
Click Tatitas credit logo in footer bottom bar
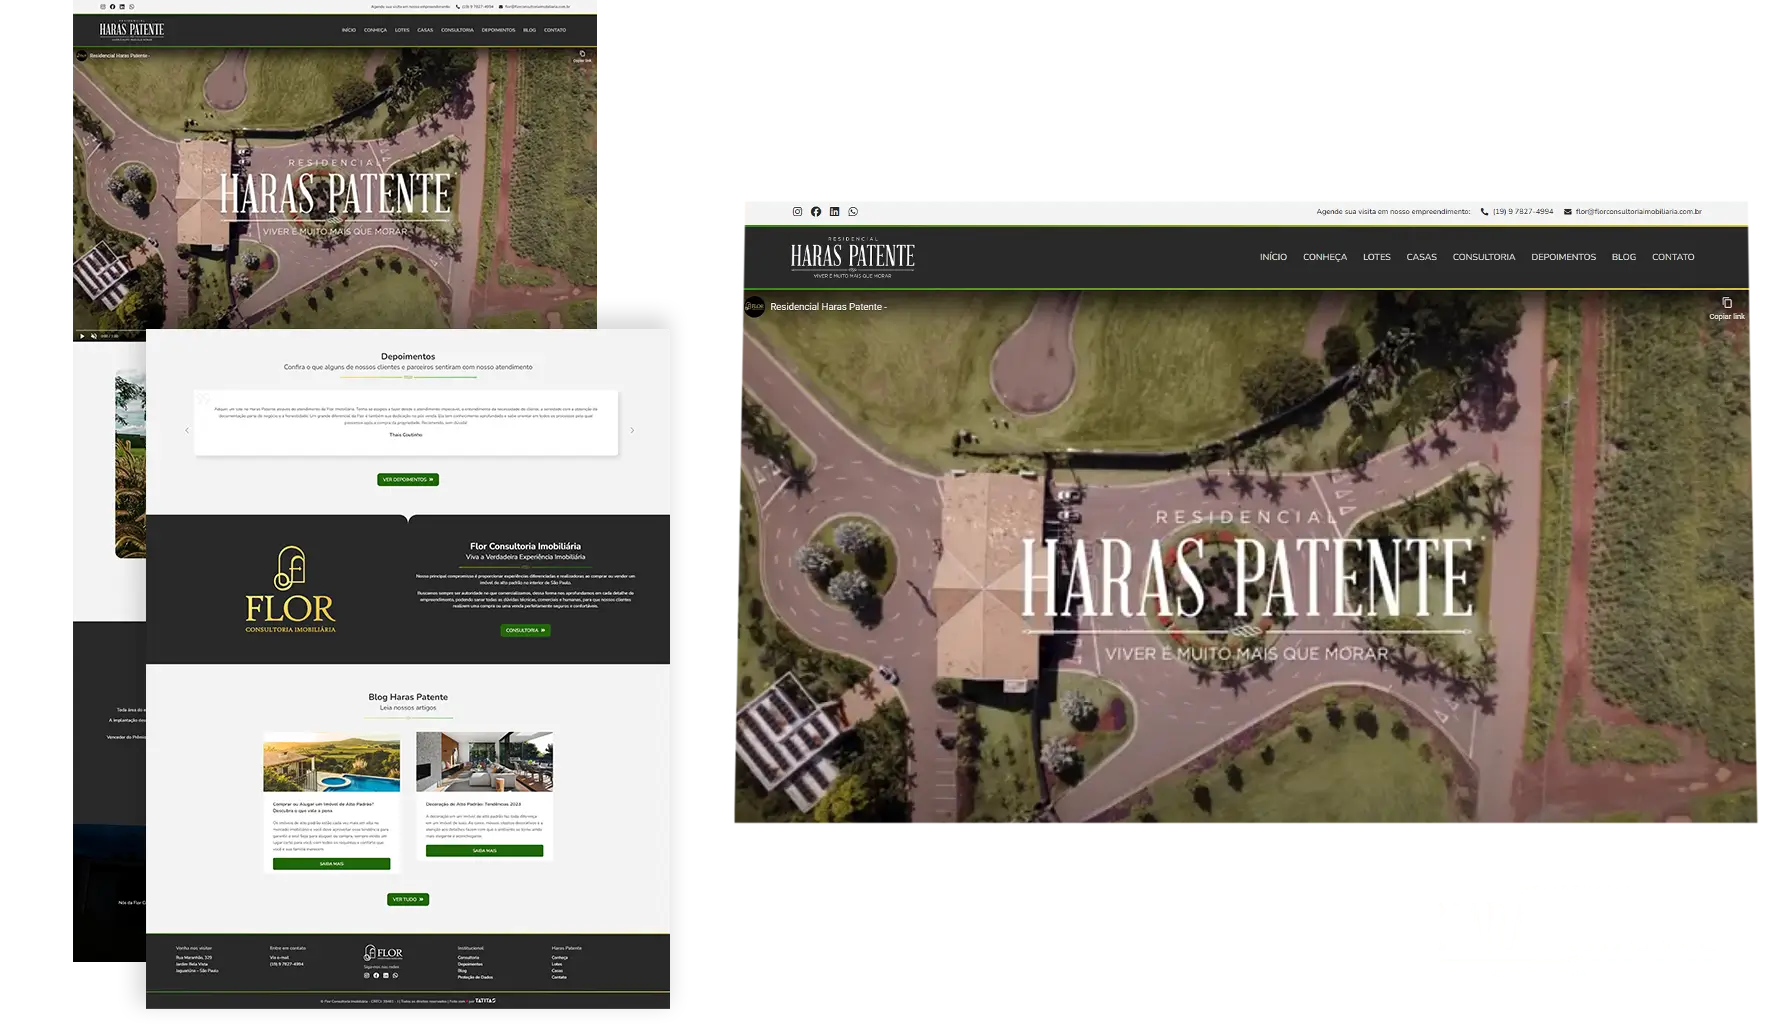tap(485, 1000)
